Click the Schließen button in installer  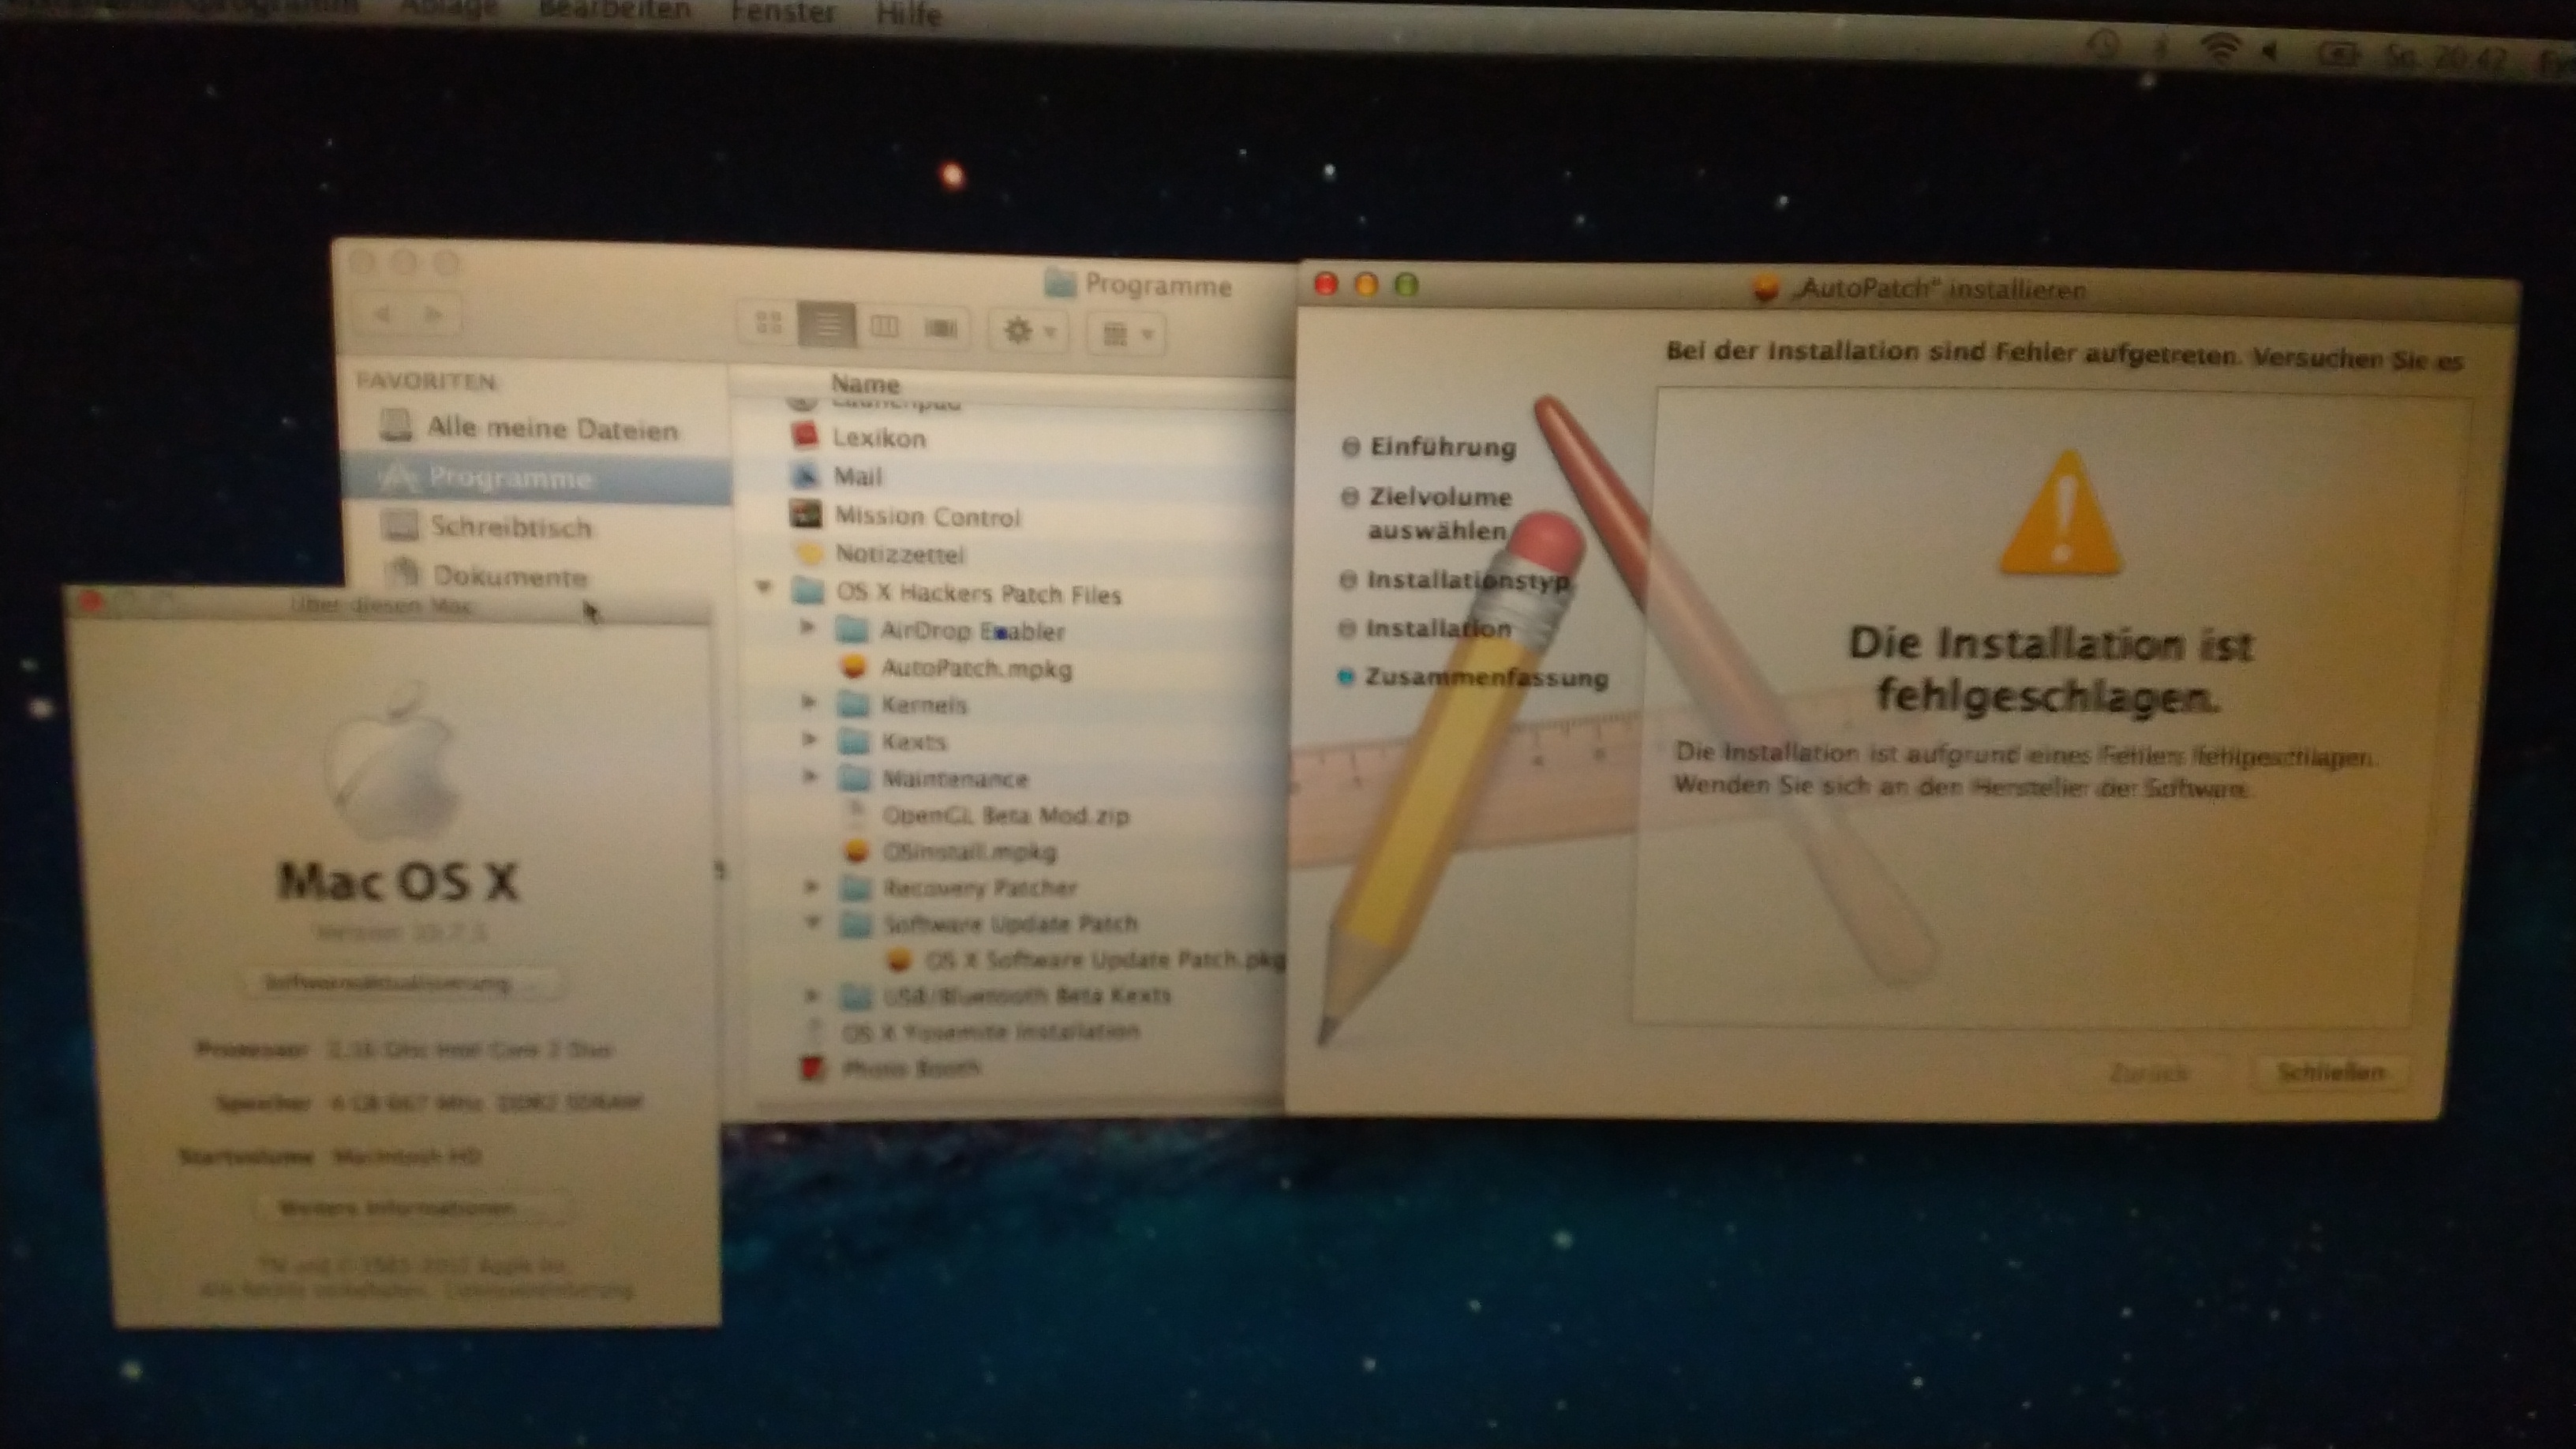(2330, 1072)
